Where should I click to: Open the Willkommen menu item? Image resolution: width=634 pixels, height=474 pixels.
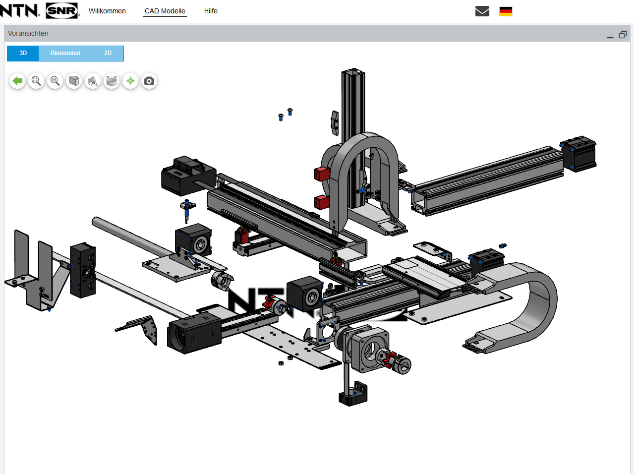107,11
